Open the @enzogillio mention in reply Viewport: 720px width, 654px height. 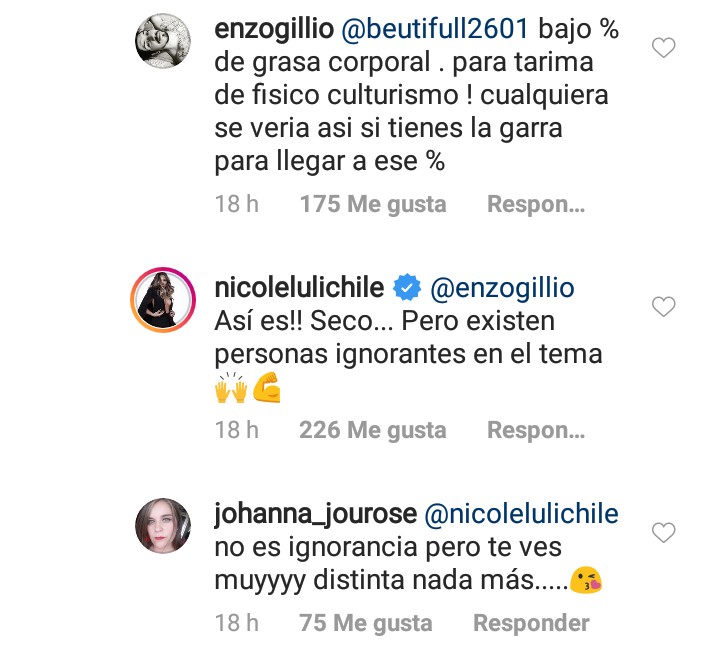click(x=501, y=289)
